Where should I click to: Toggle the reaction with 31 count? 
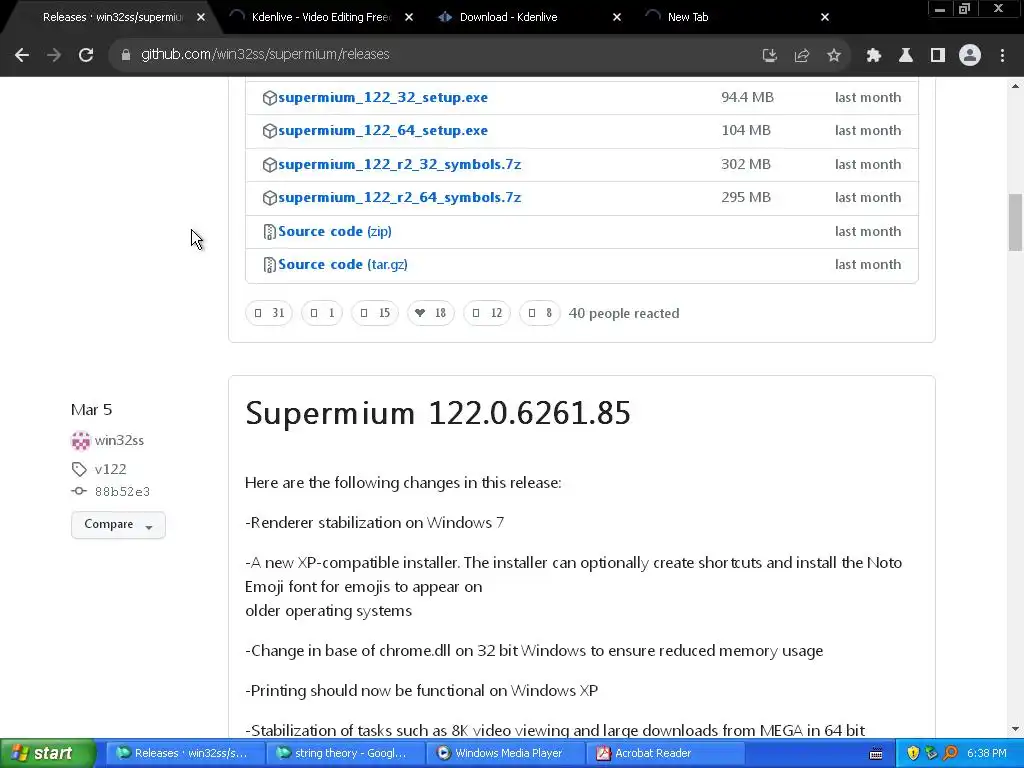coord(268,313)
